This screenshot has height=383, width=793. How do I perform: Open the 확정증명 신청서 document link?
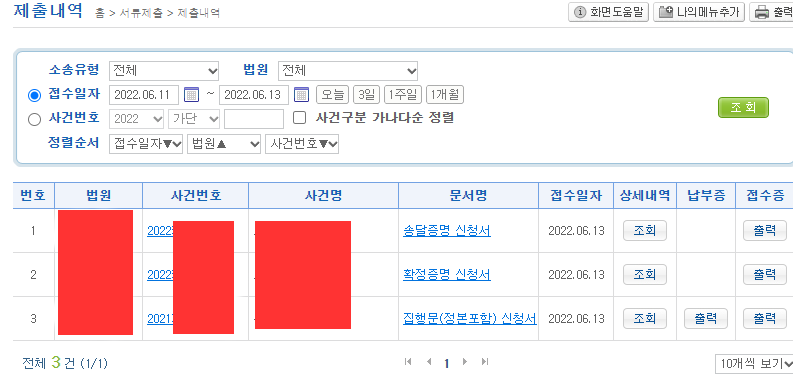(447, 275)
